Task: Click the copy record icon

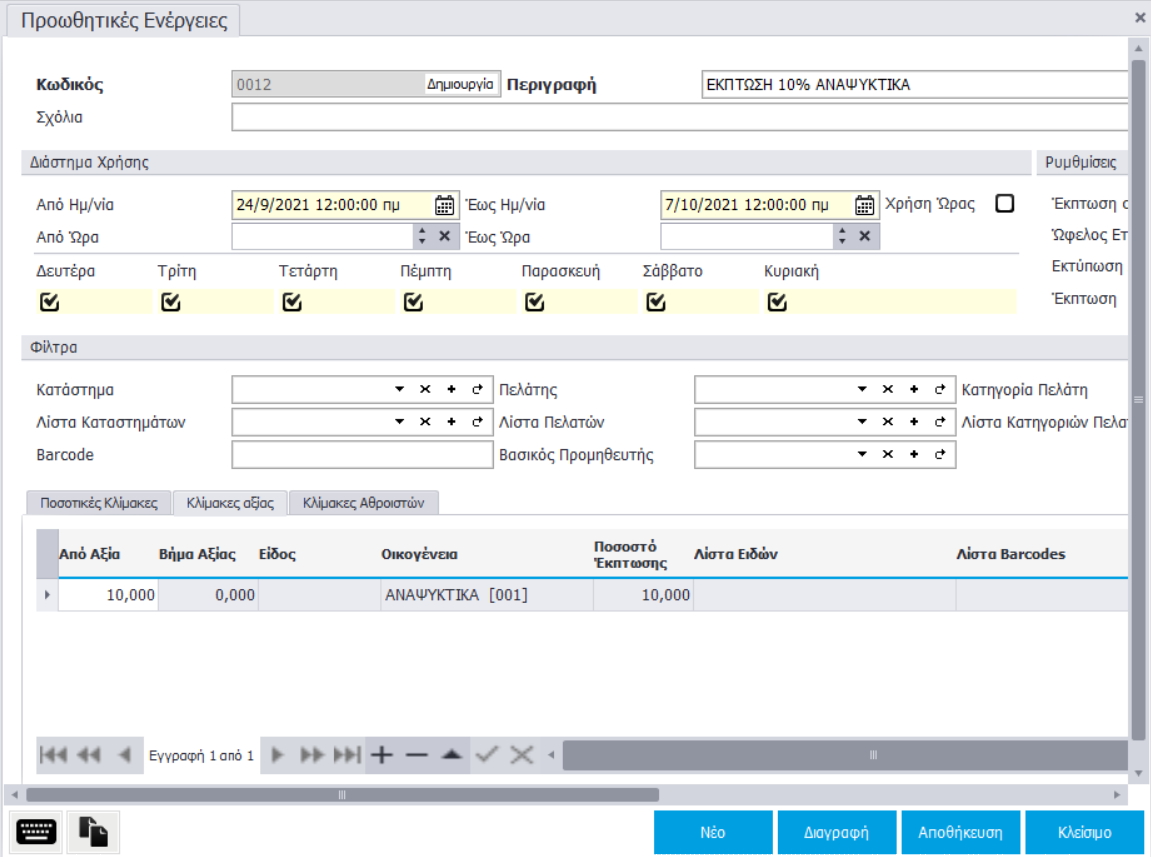Action: click(x=93, y=832)
